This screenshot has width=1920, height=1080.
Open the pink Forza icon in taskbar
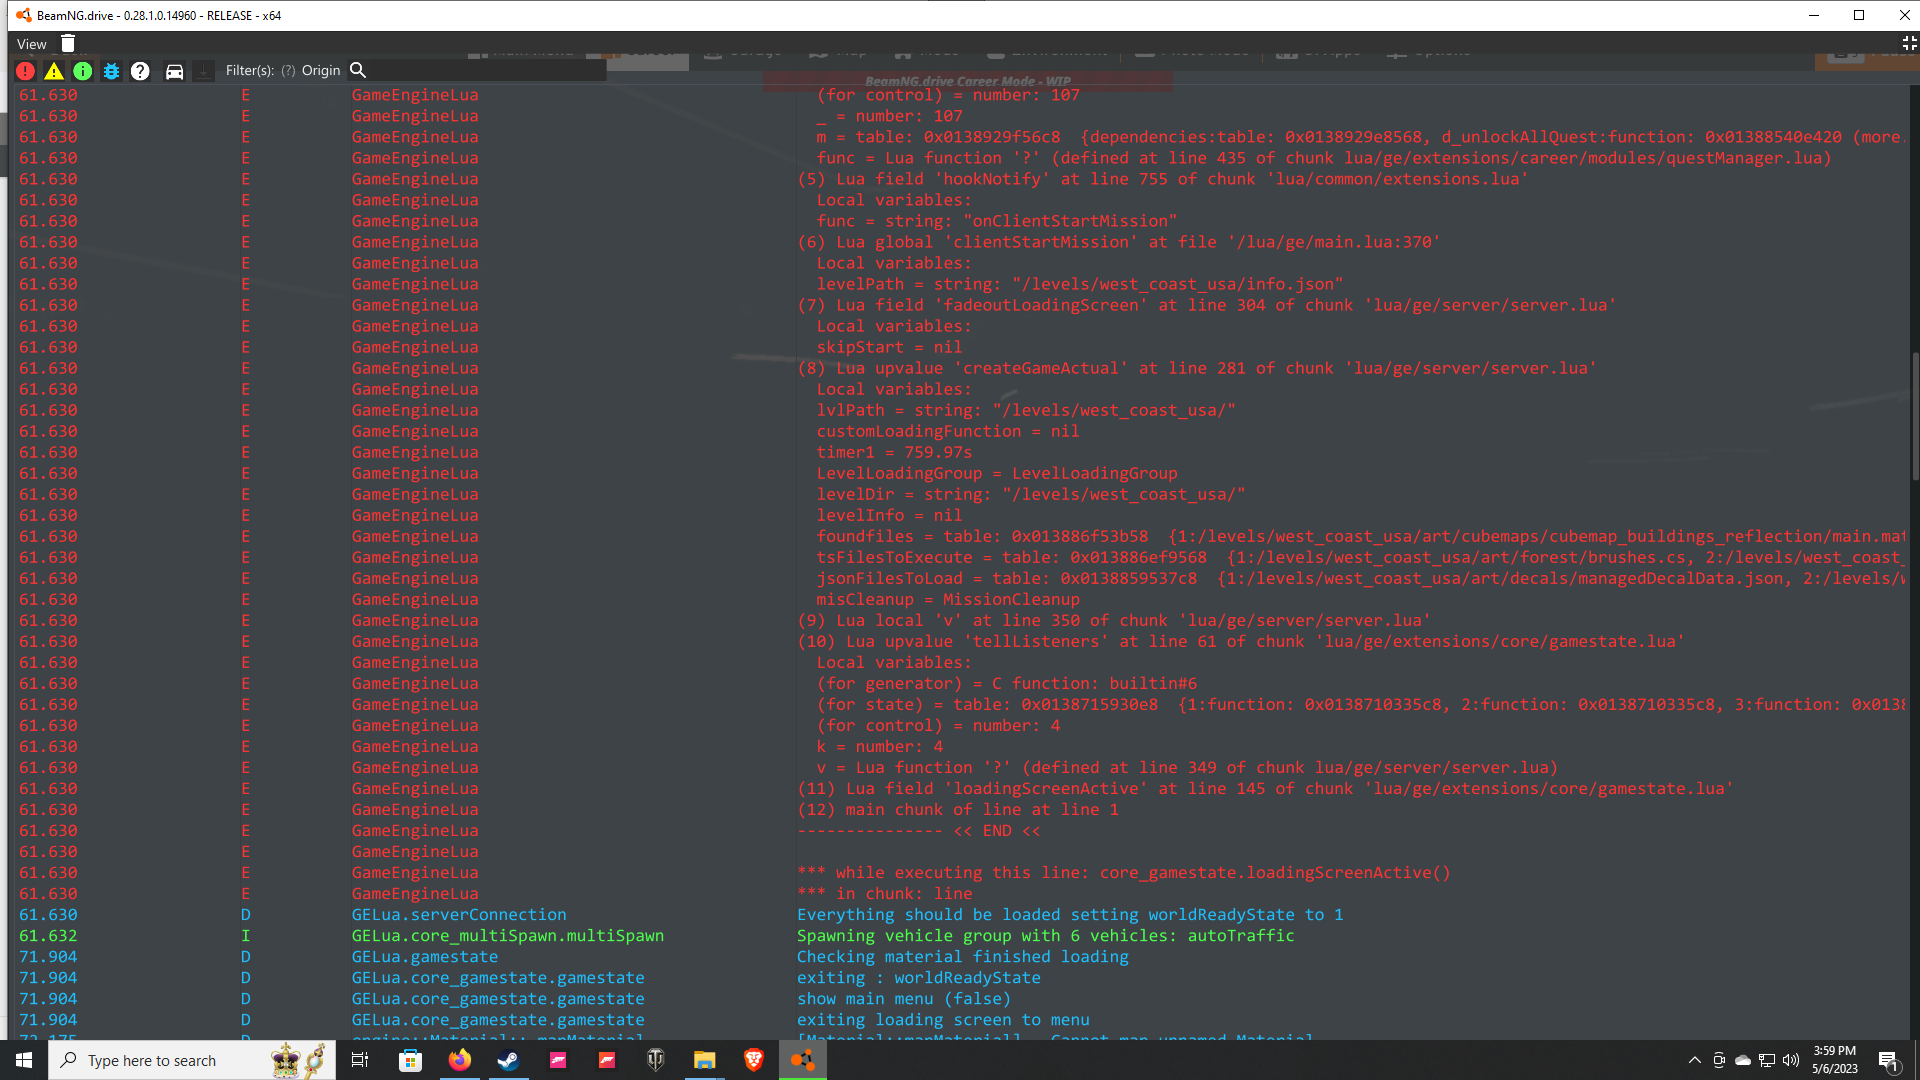point(558,1060)
